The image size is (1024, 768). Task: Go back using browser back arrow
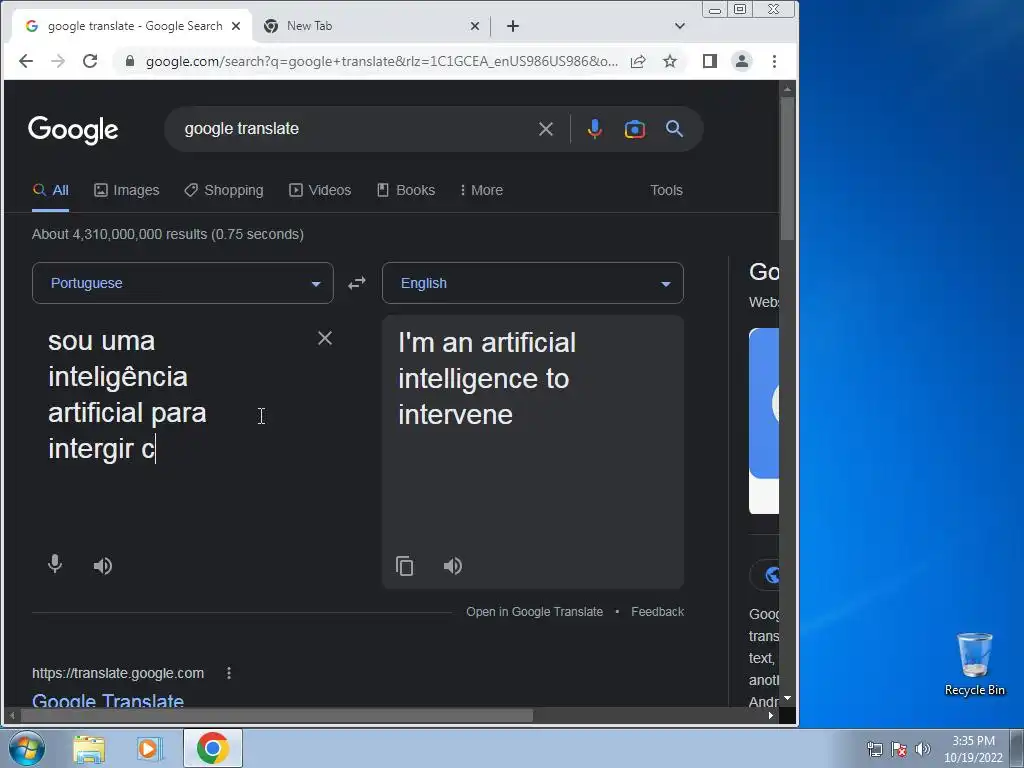(x=25, y=61)
